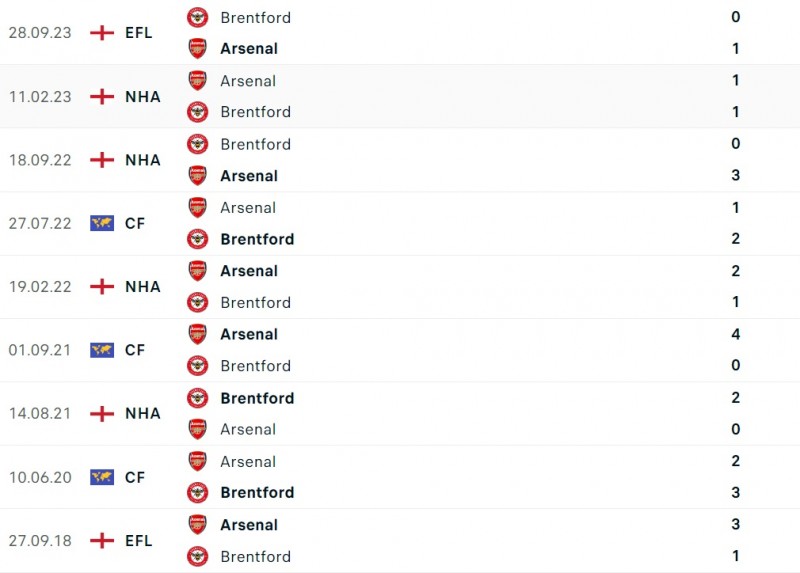This screenshot has height=573, width=800.
Task: Open Brentford team link in 28.09.23 match
Action: point(255,17)
